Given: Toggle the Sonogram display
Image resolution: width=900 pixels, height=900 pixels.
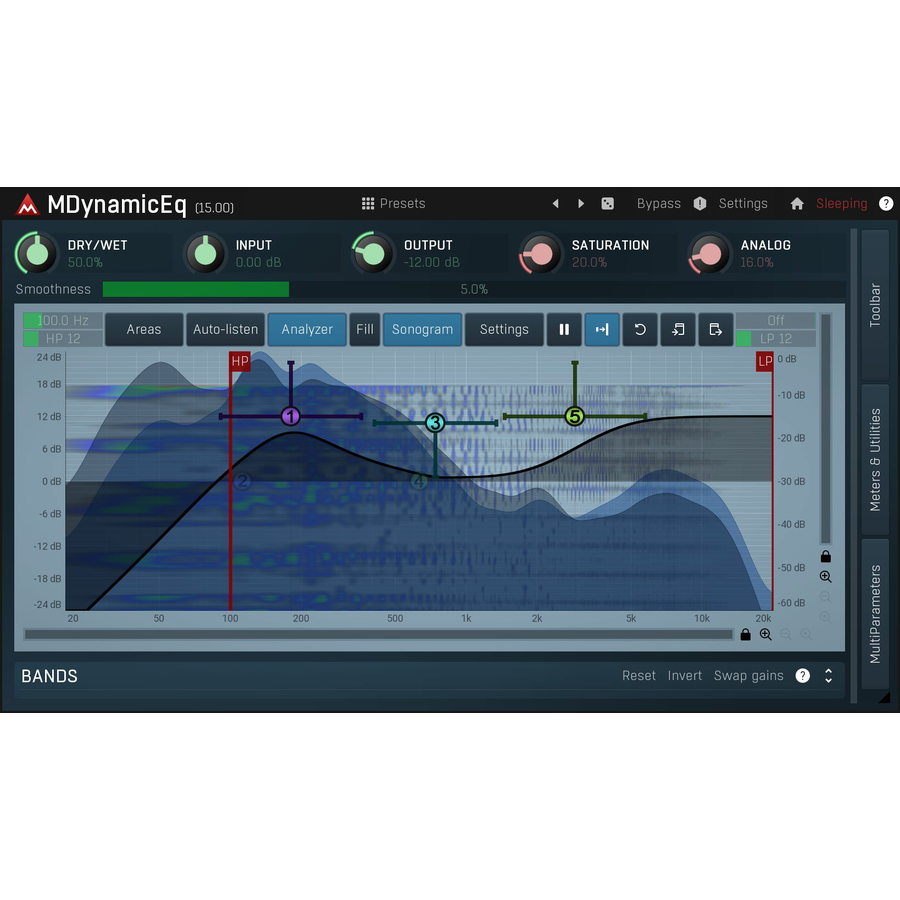Looking at the screenshot, I should [x=422, y=329].
